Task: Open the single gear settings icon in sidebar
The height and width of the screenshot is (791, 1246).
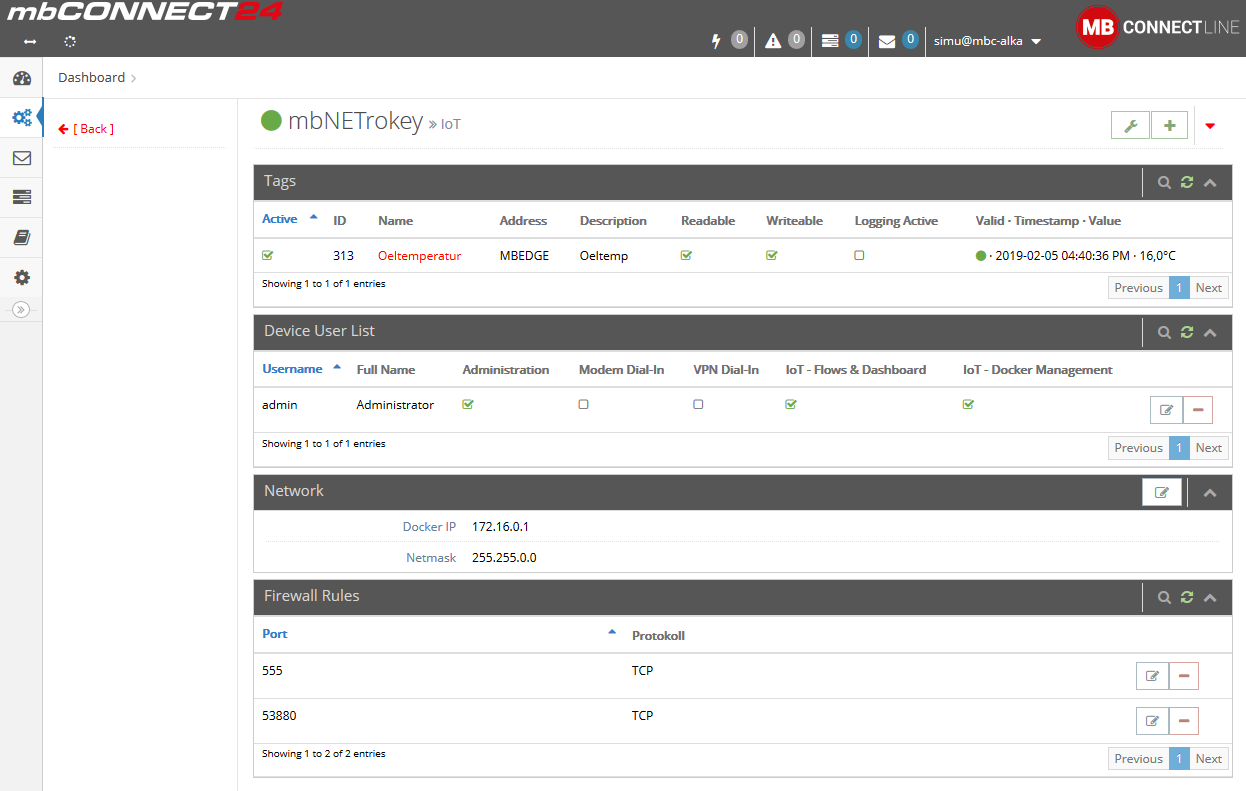Action: pos(21,278)
